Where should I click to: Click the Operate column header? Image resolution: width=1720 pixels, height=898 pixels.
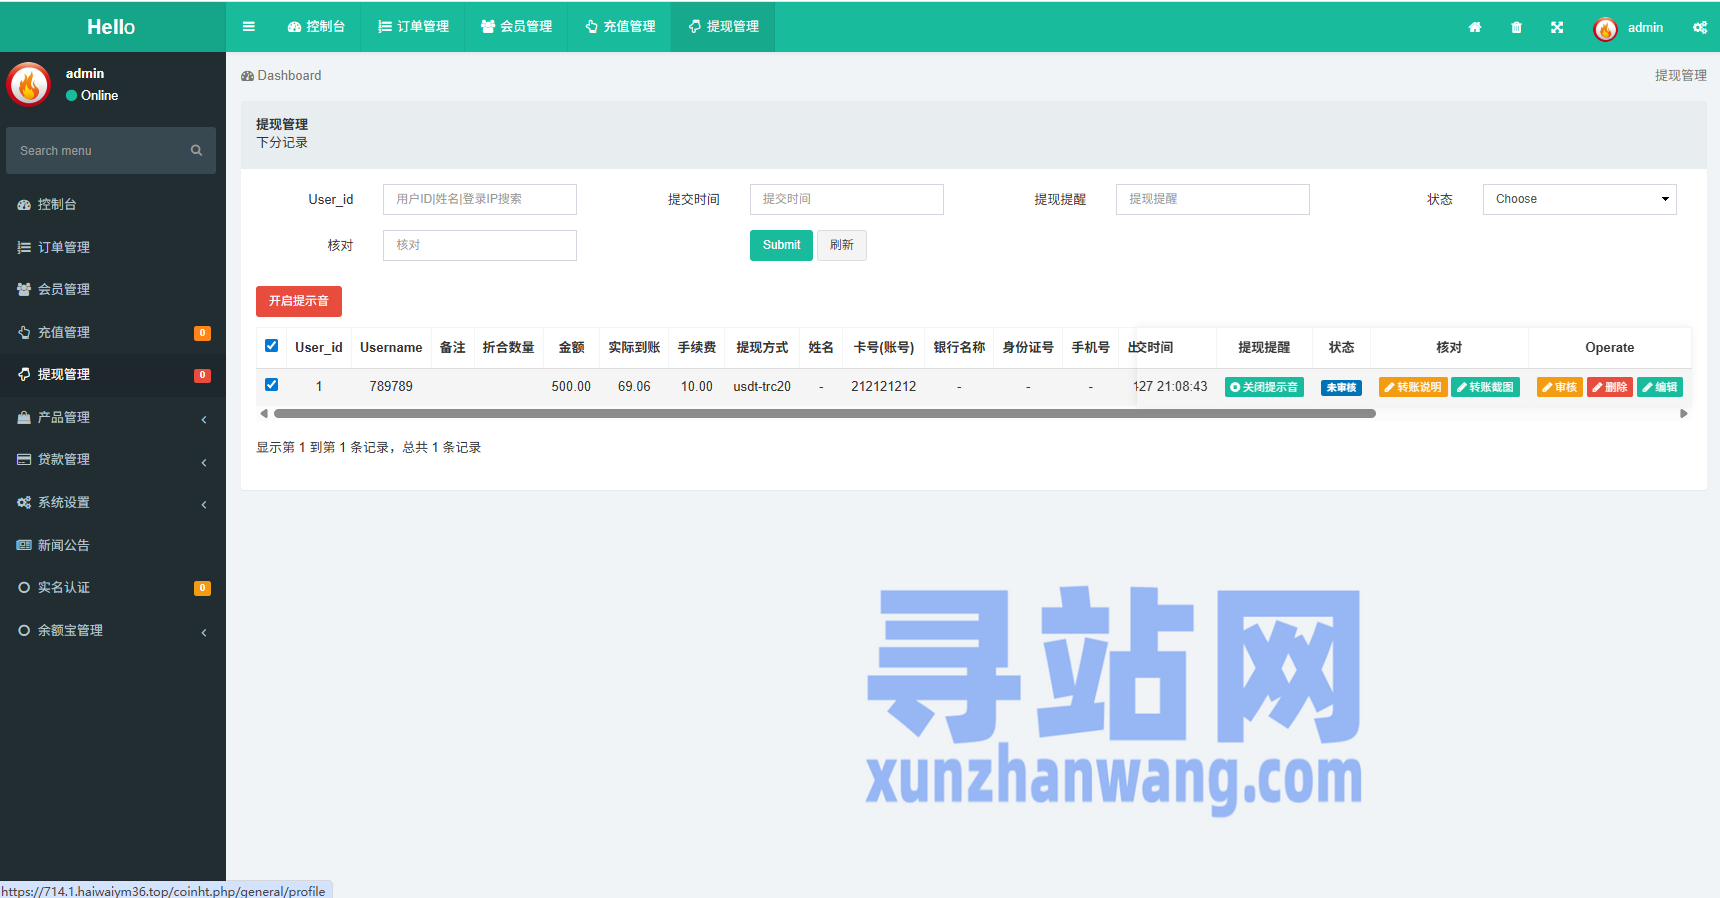[1610, 347]
